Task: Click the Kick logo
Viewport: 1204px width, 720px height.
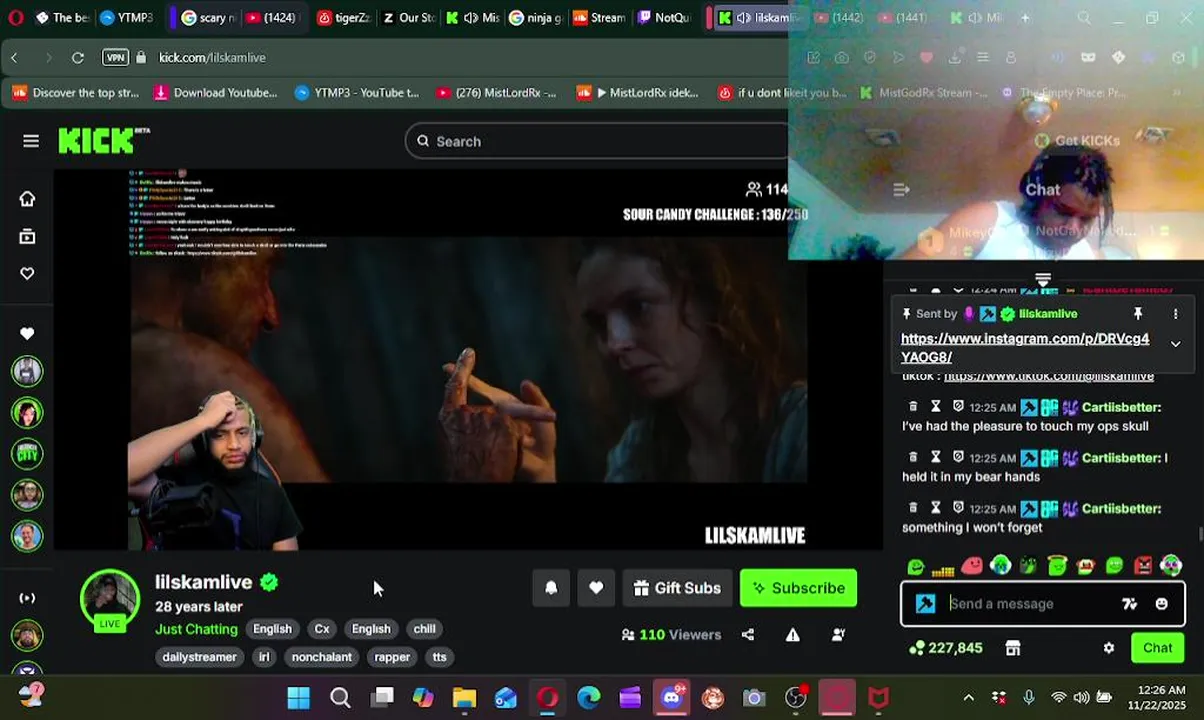Action: pyautogui.click(x=104, y=141)
